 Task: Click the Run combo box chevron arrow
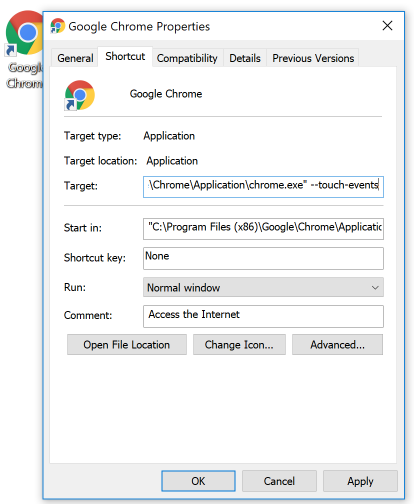click(x=375, y=288)
